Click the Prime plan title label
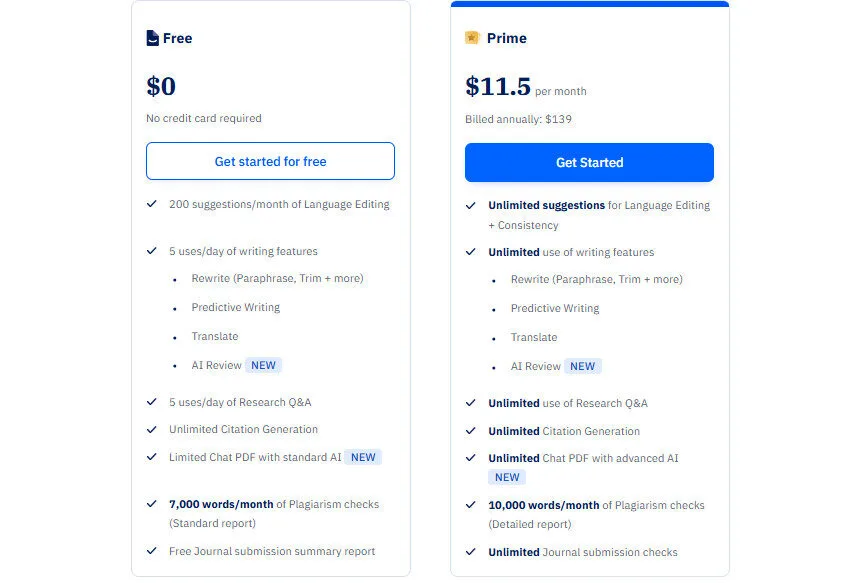The image size is (852, 583). pos(508,38)
